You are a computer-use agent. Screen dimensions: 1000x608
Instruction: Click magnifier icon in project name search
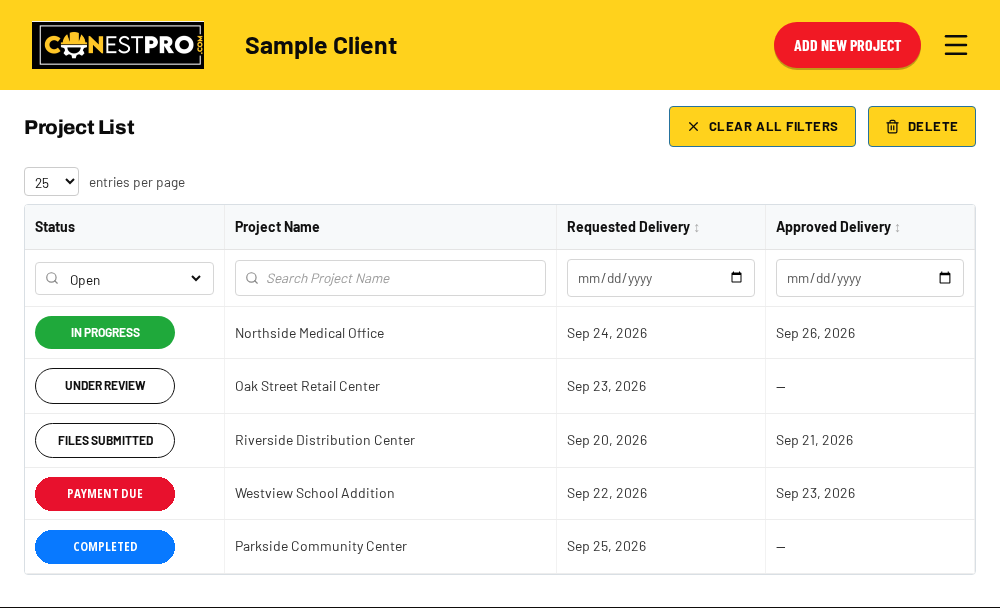[252, 278]
